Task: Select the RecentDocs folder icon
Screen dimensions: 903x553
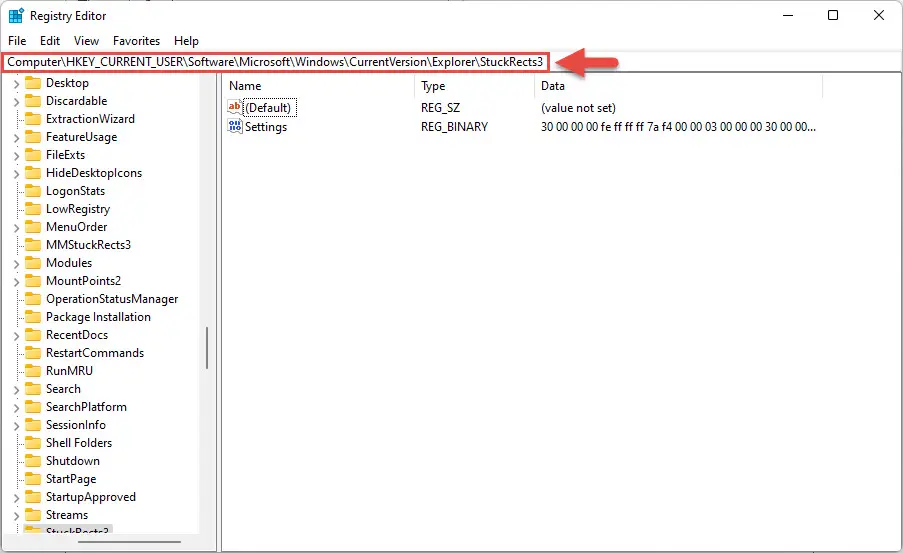Action: (33, 335)
